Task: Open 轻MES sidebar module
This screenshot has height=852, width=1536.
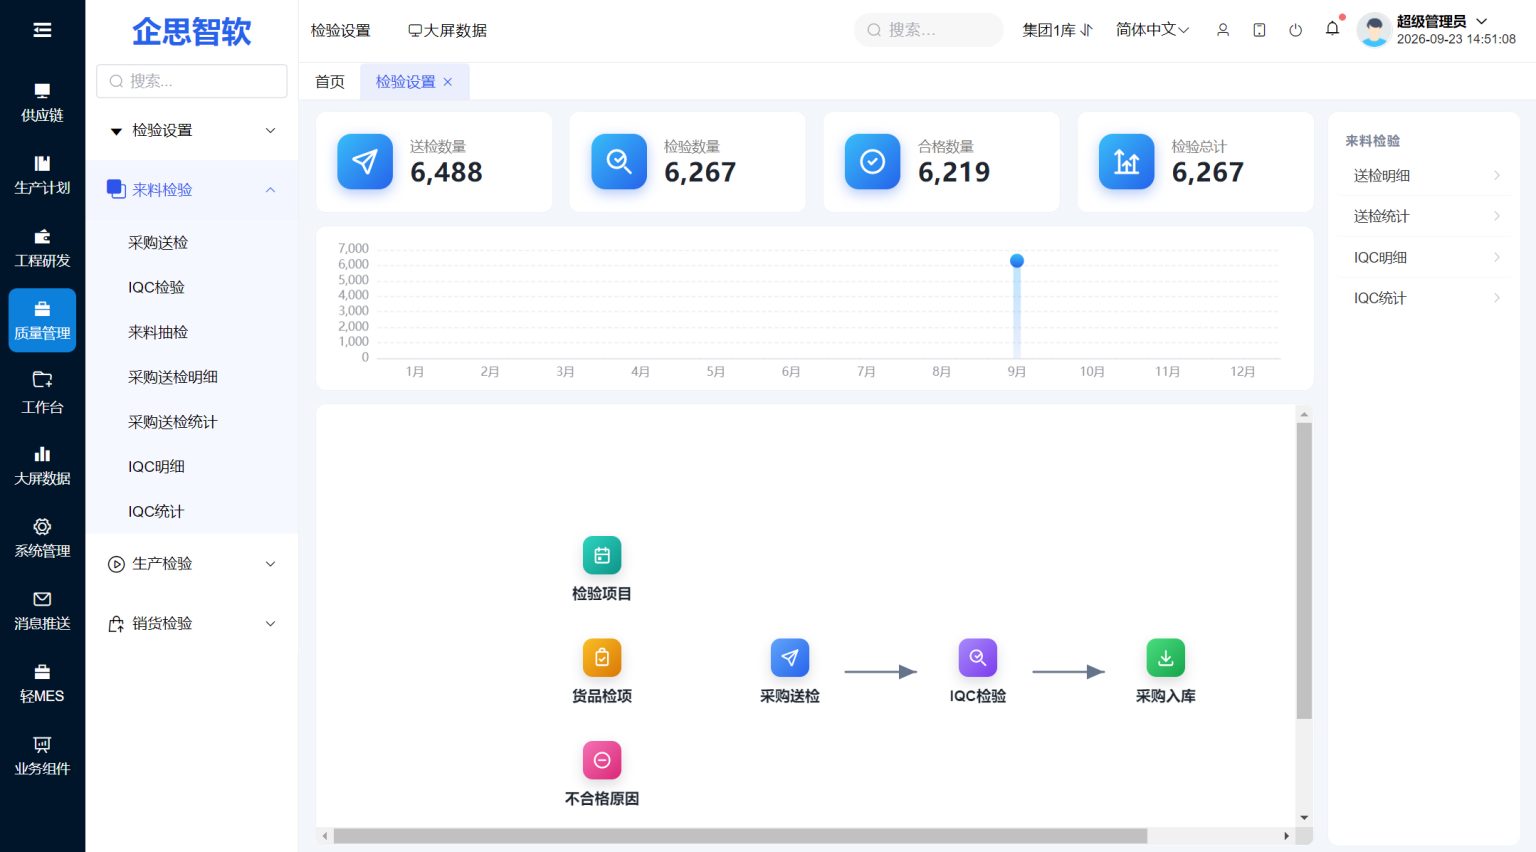Action: (42, 683)
